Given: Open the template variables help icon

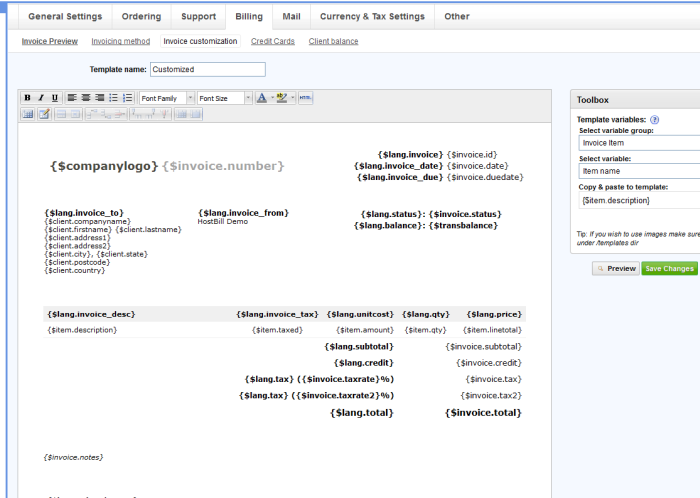Looking at the screenshot, I should coord(654,120).
